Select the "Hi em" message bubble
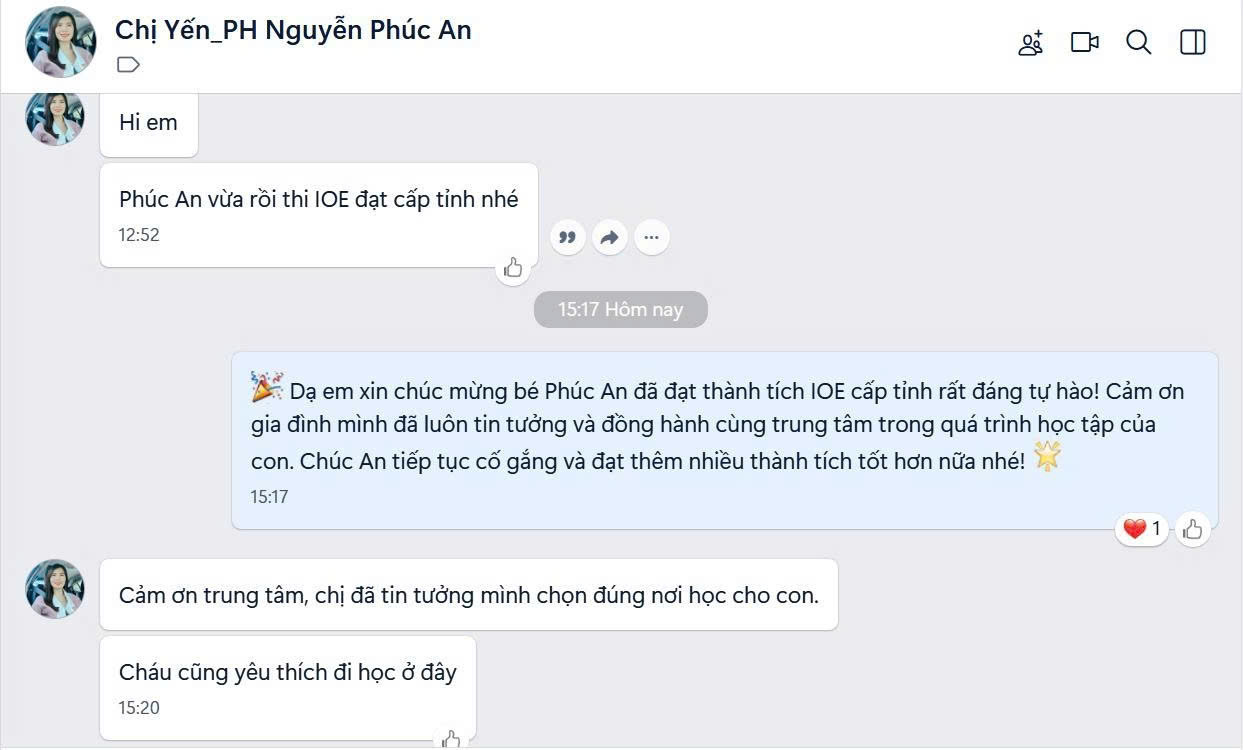Viewport: 1243px width, 750px height. (x=149, y=123)
